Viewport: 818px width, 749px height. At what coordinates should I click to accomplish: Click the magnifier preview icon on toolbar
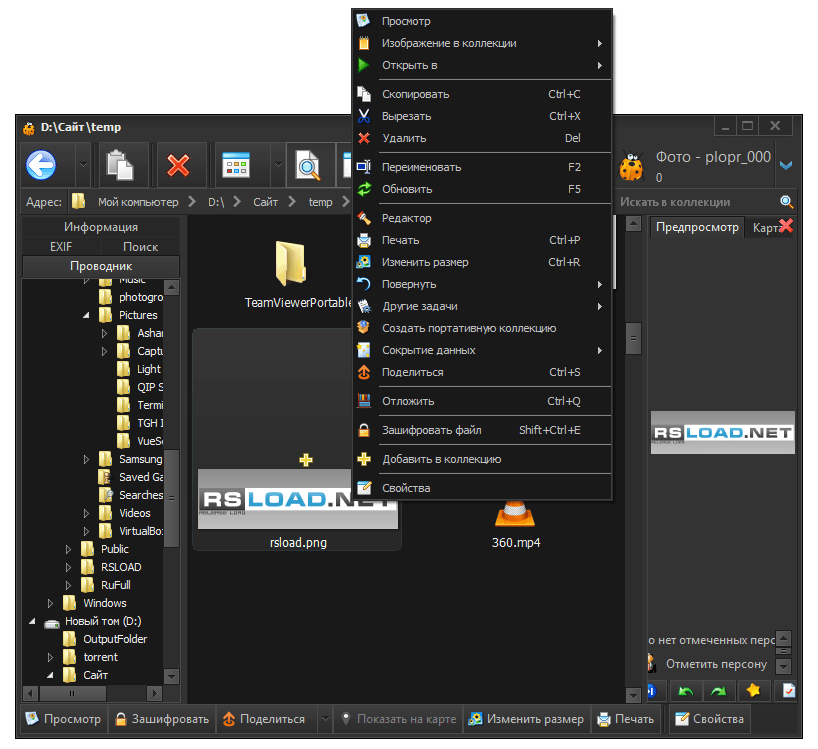pyautogui.click(x=308, y=165)
